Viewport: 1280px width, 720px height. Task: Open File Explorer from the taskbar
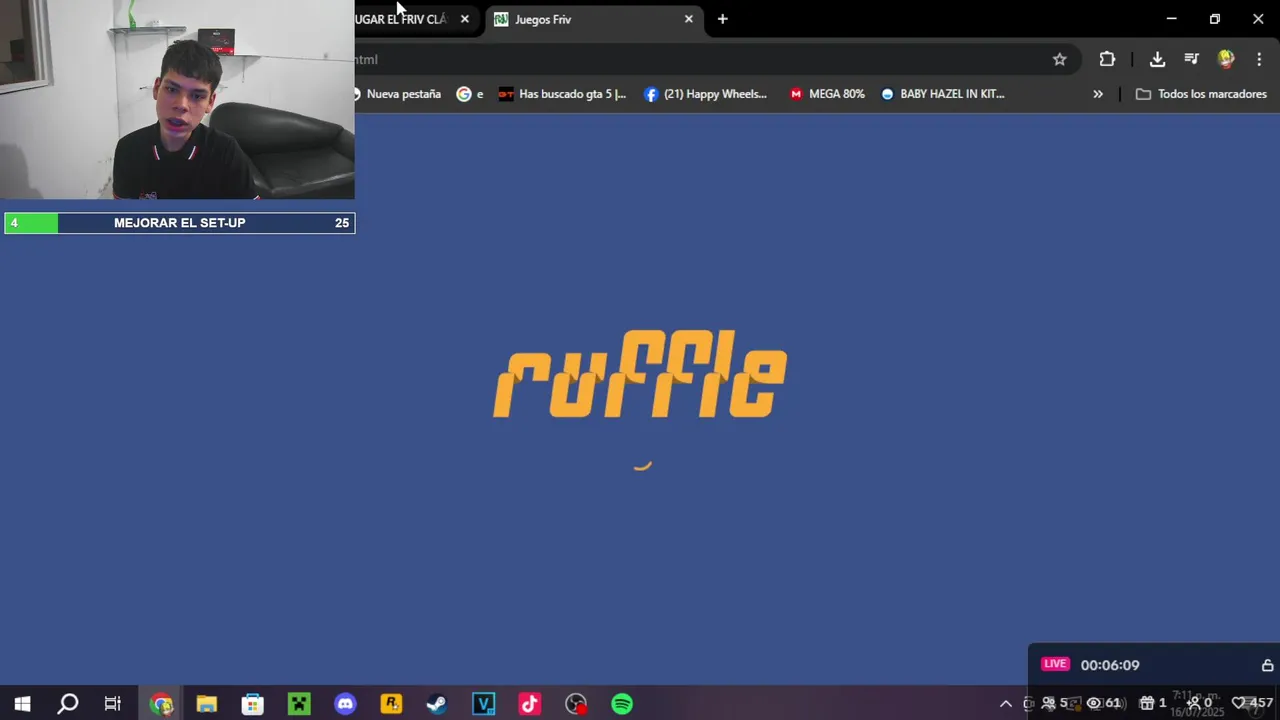pyautogui.click(x=207, y=704)
